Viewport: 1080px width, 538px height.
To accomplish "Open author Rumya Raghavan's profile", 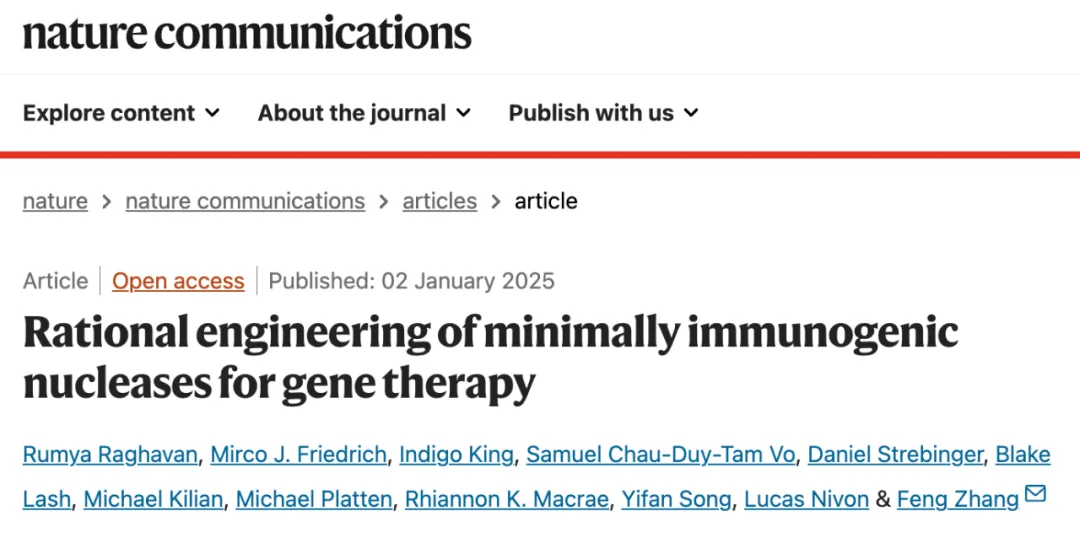I will pyautogui.click(x=110, y=455).
